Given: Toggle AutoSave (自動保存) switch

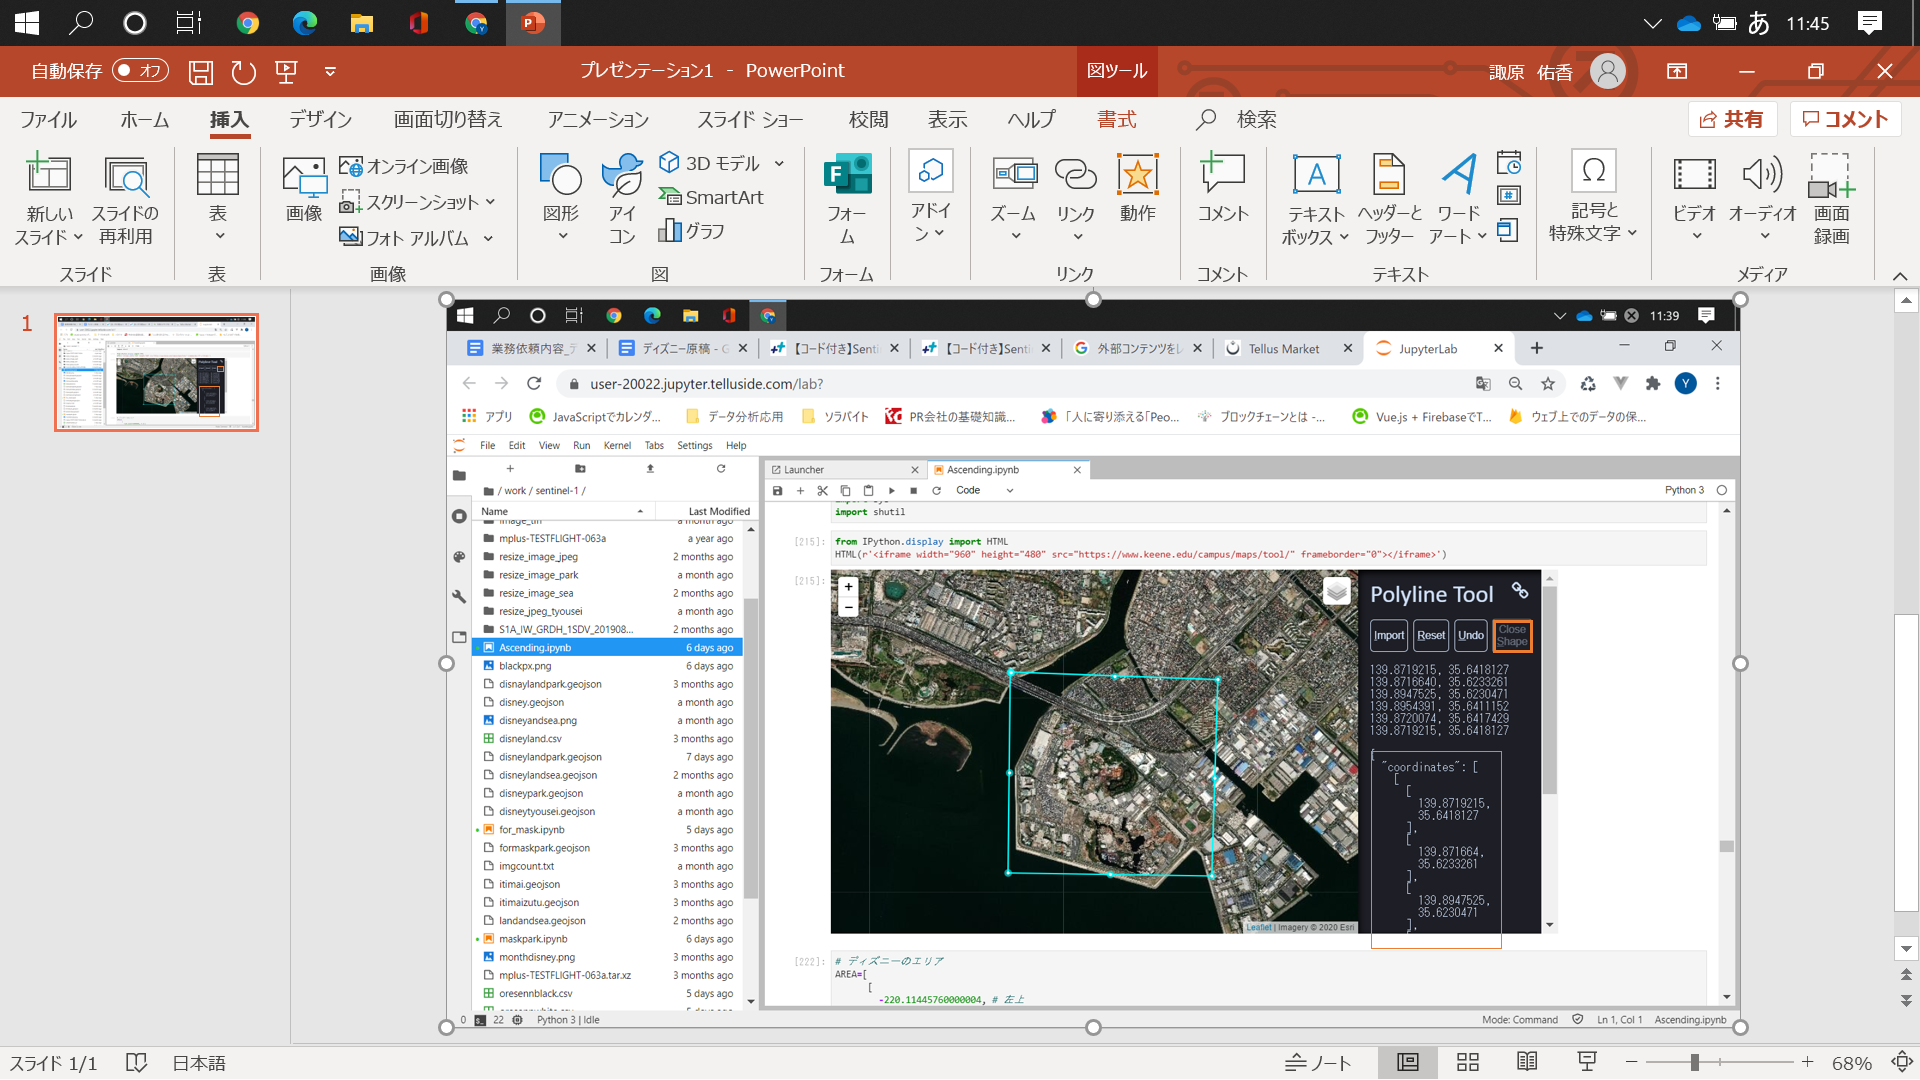Looking at the screenshot, I should [140, 71].
